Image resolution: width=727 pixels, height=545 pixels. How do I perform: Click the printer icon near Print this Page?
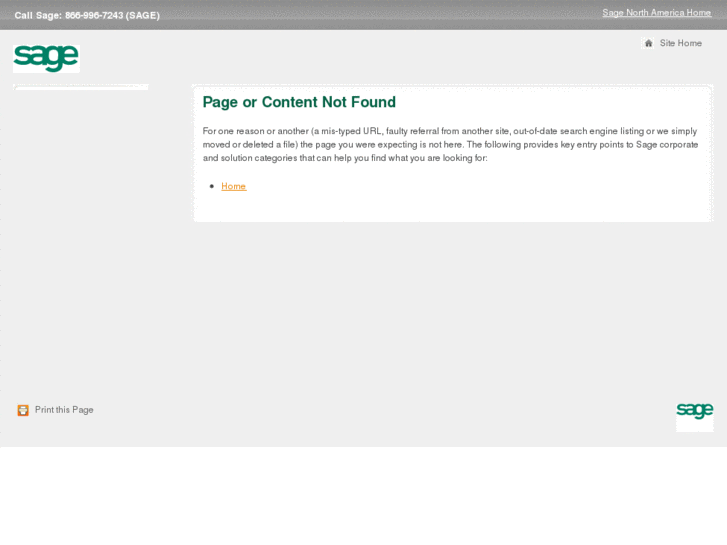[x=23, y=410]
